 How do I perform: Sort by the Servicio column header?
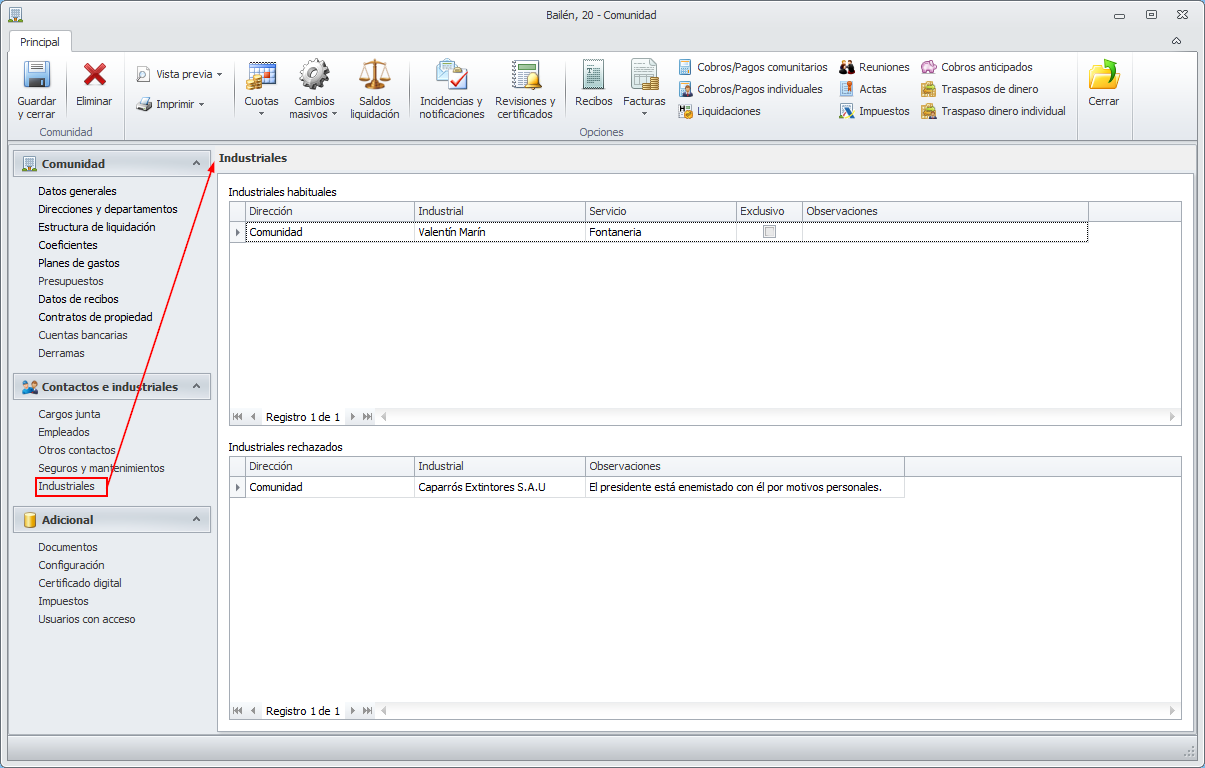660,211
